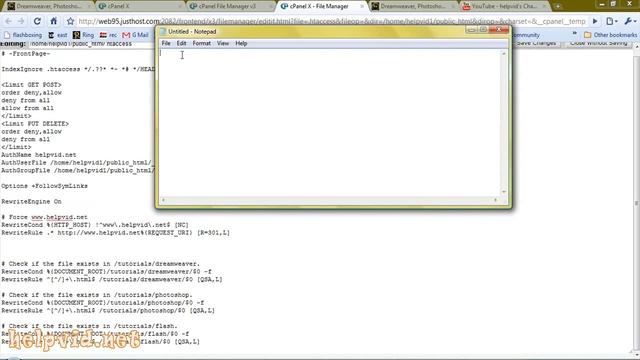Open the browser home page icon

tap(53, 21)
